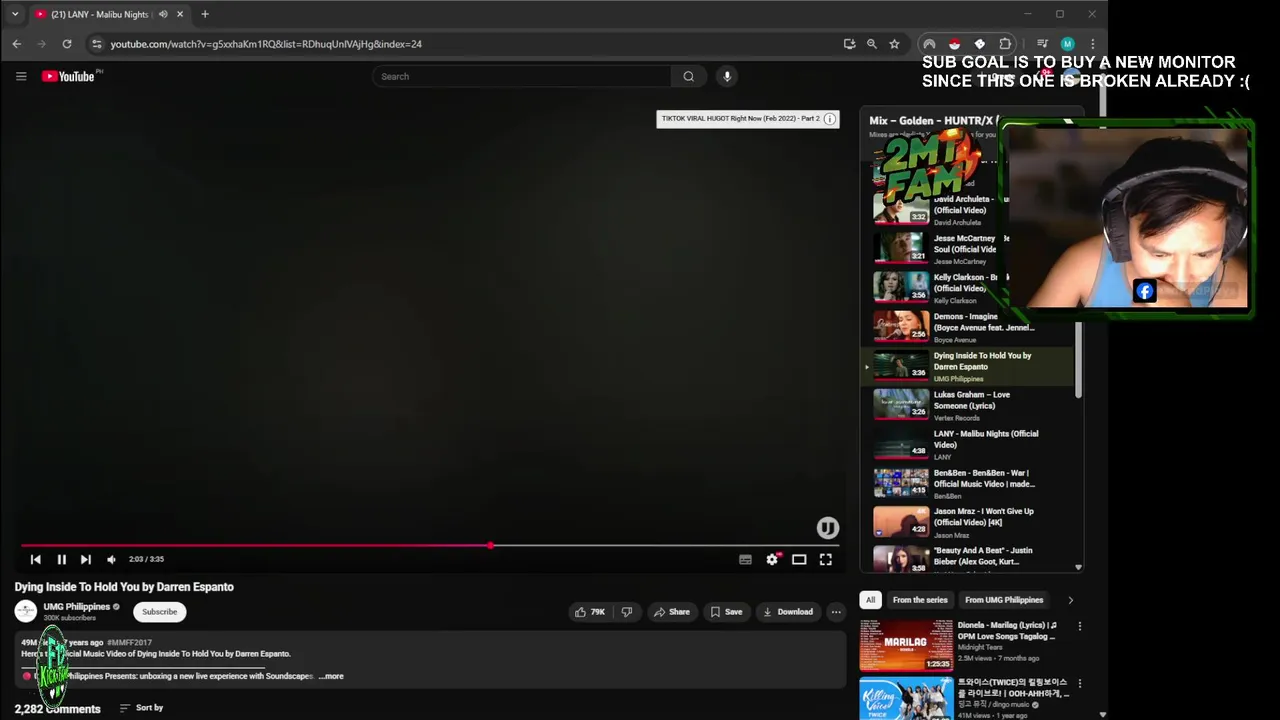
Task: Dislike the video
Action: point(627,612)
